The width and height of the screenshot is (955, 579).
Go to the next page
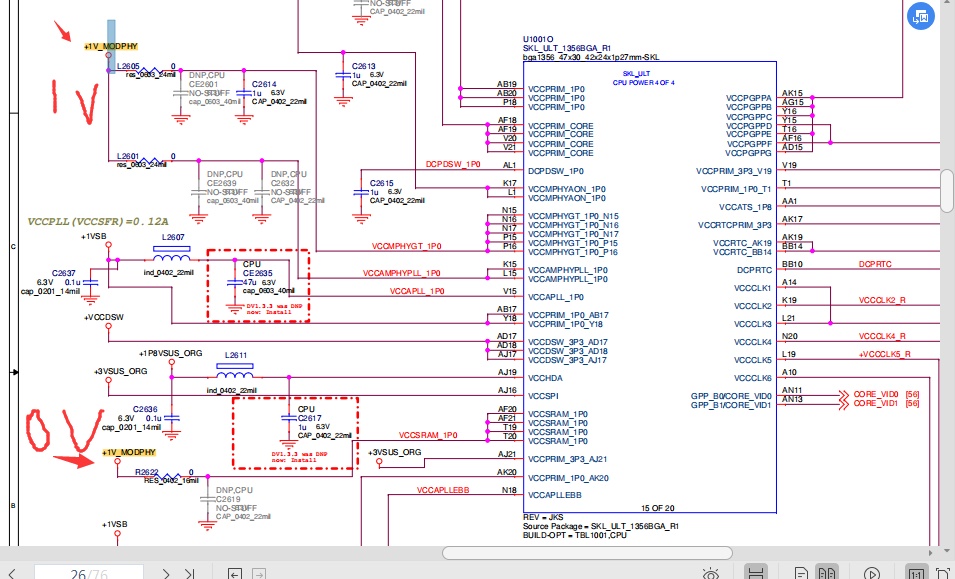pos(166,574)
